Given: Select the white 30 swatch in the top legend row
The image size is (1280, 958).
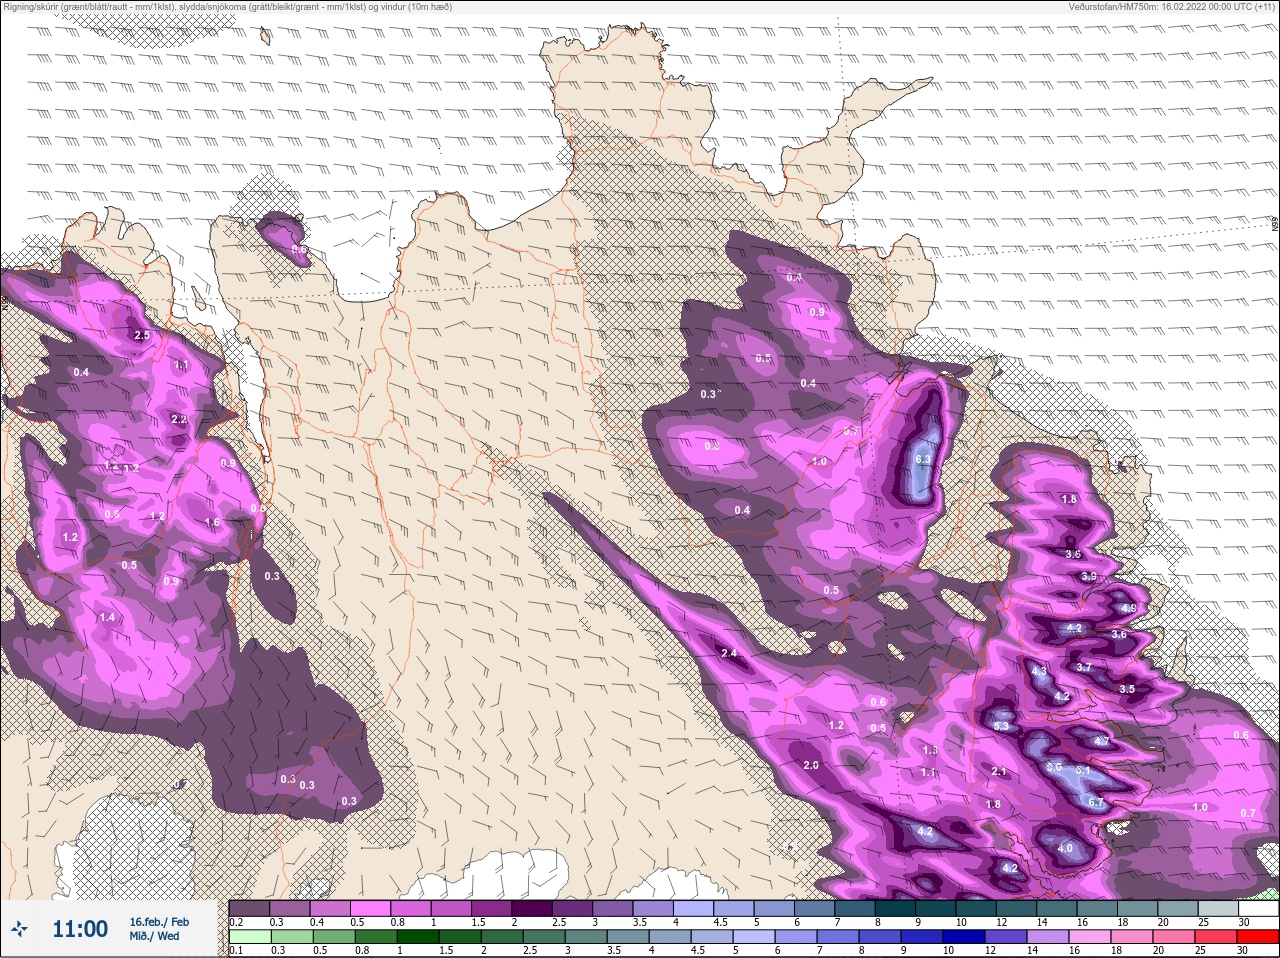Looking at the screenshot, I should (x=1258, y=908).
